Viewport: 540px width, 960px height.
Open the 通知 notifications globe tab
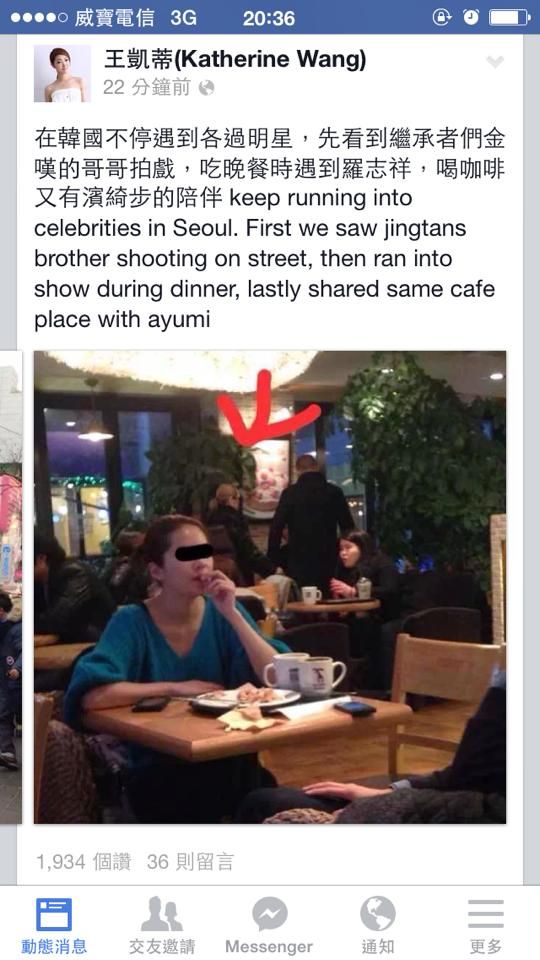click(x=377, y=924)
